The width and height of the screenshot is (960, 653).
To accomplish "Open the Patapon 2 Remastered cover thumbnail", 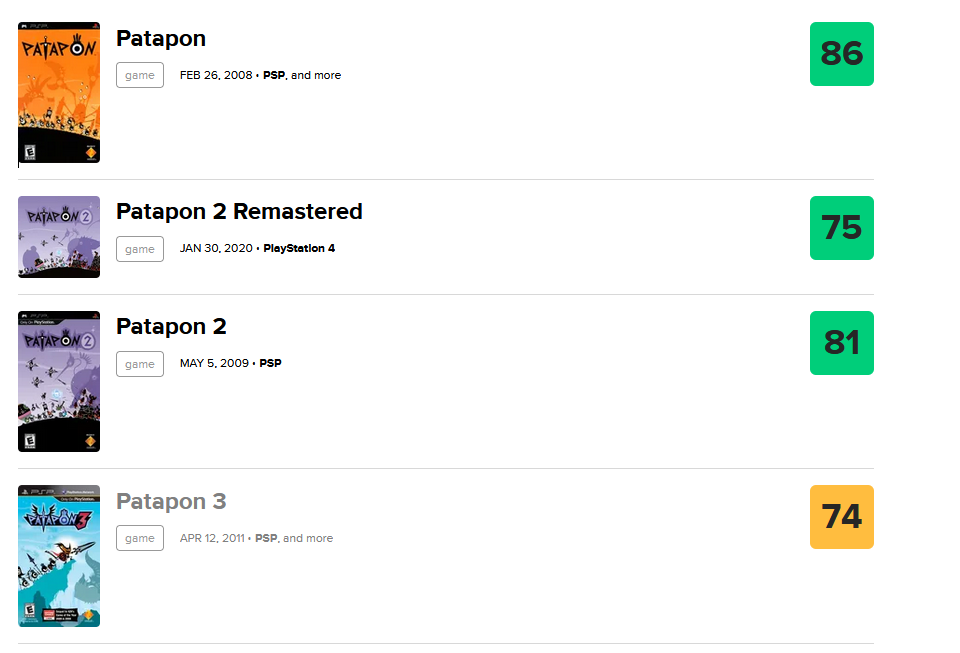I will [59, 237].
